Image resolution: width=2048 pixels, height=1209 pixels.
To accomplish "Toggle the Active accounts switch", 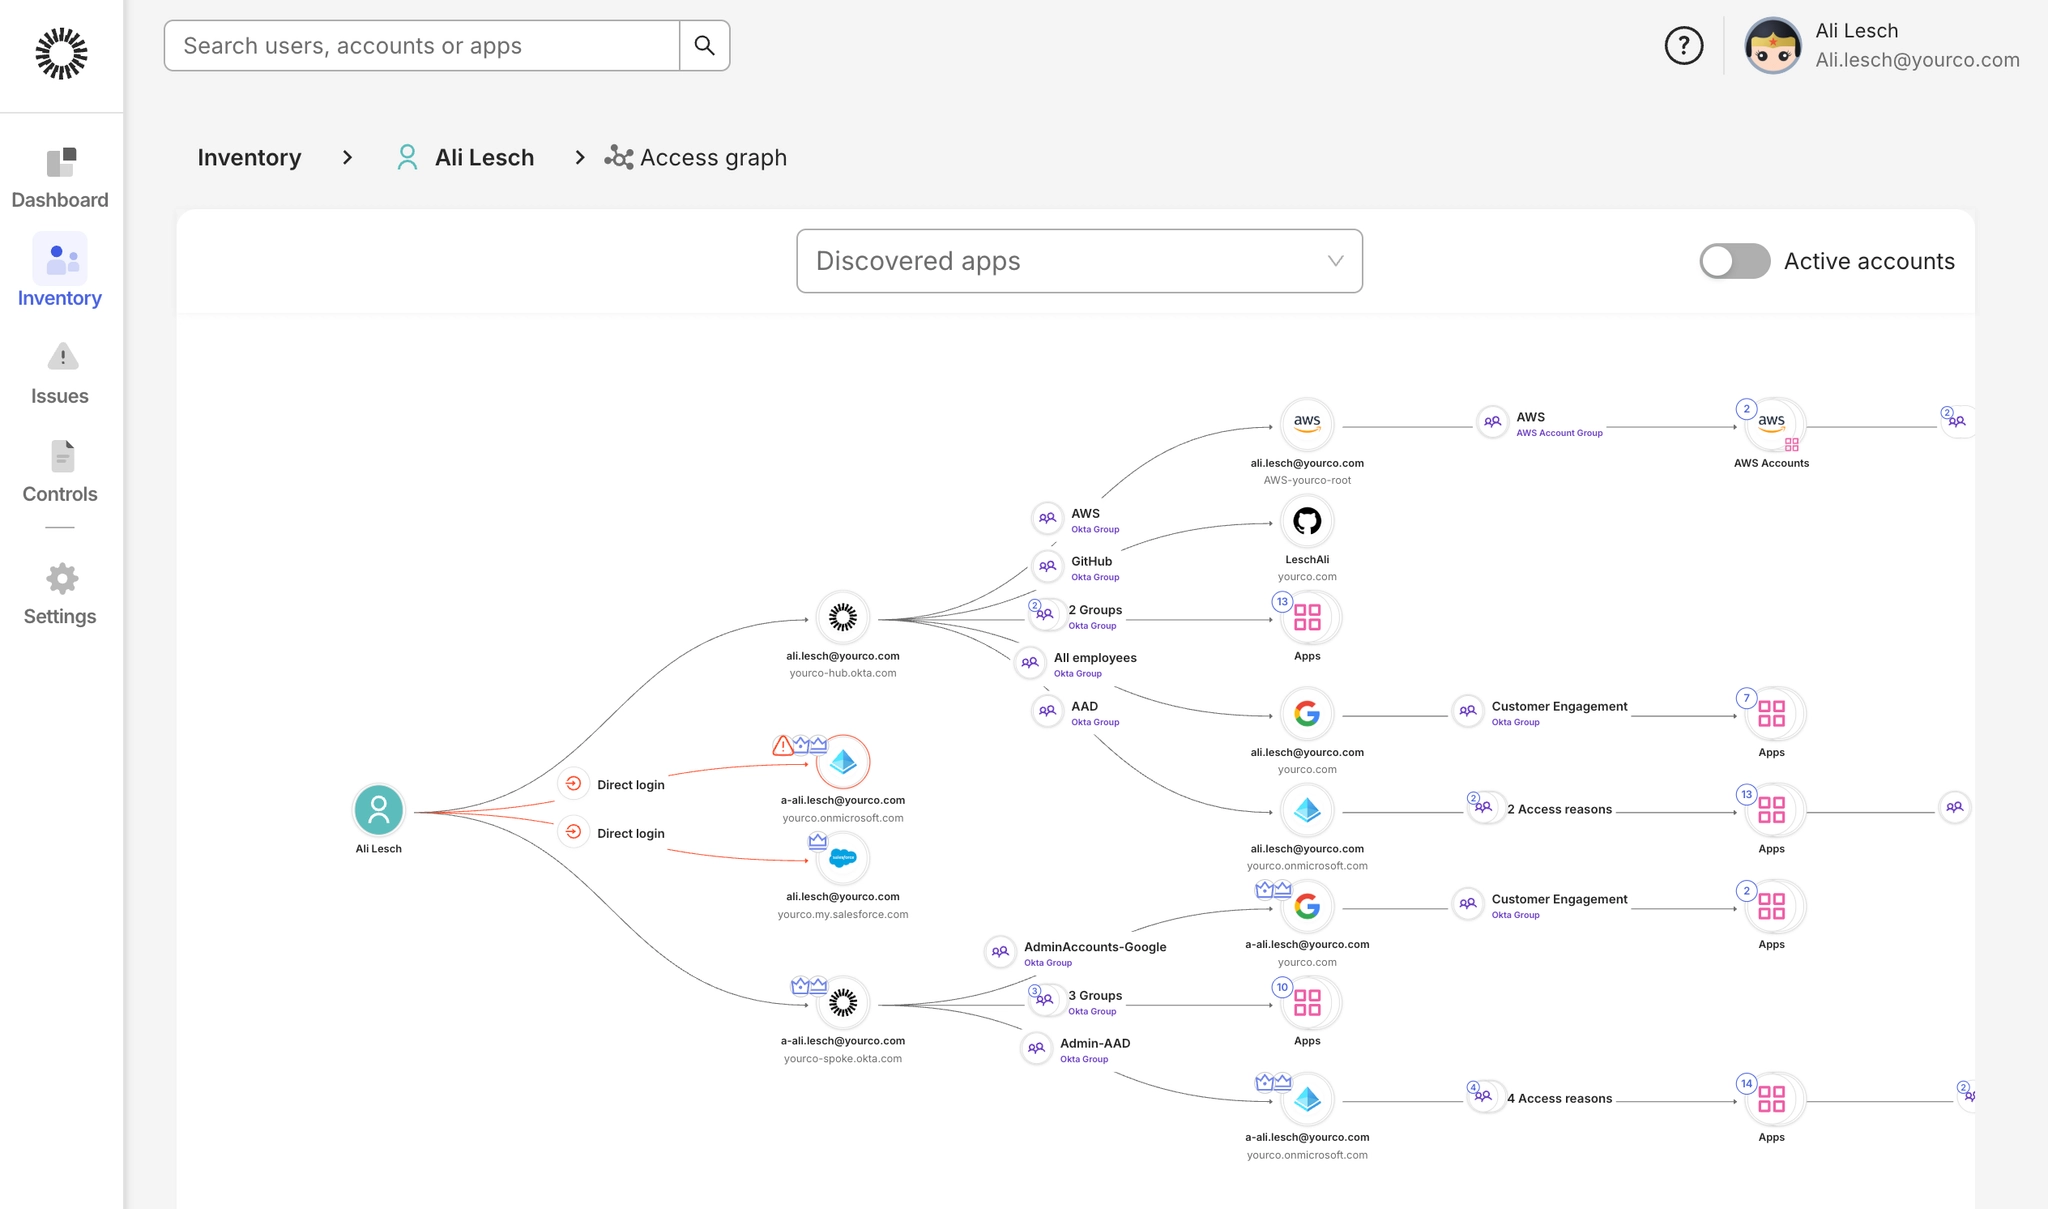I will pyautogui.click(x=1735, y=261).
